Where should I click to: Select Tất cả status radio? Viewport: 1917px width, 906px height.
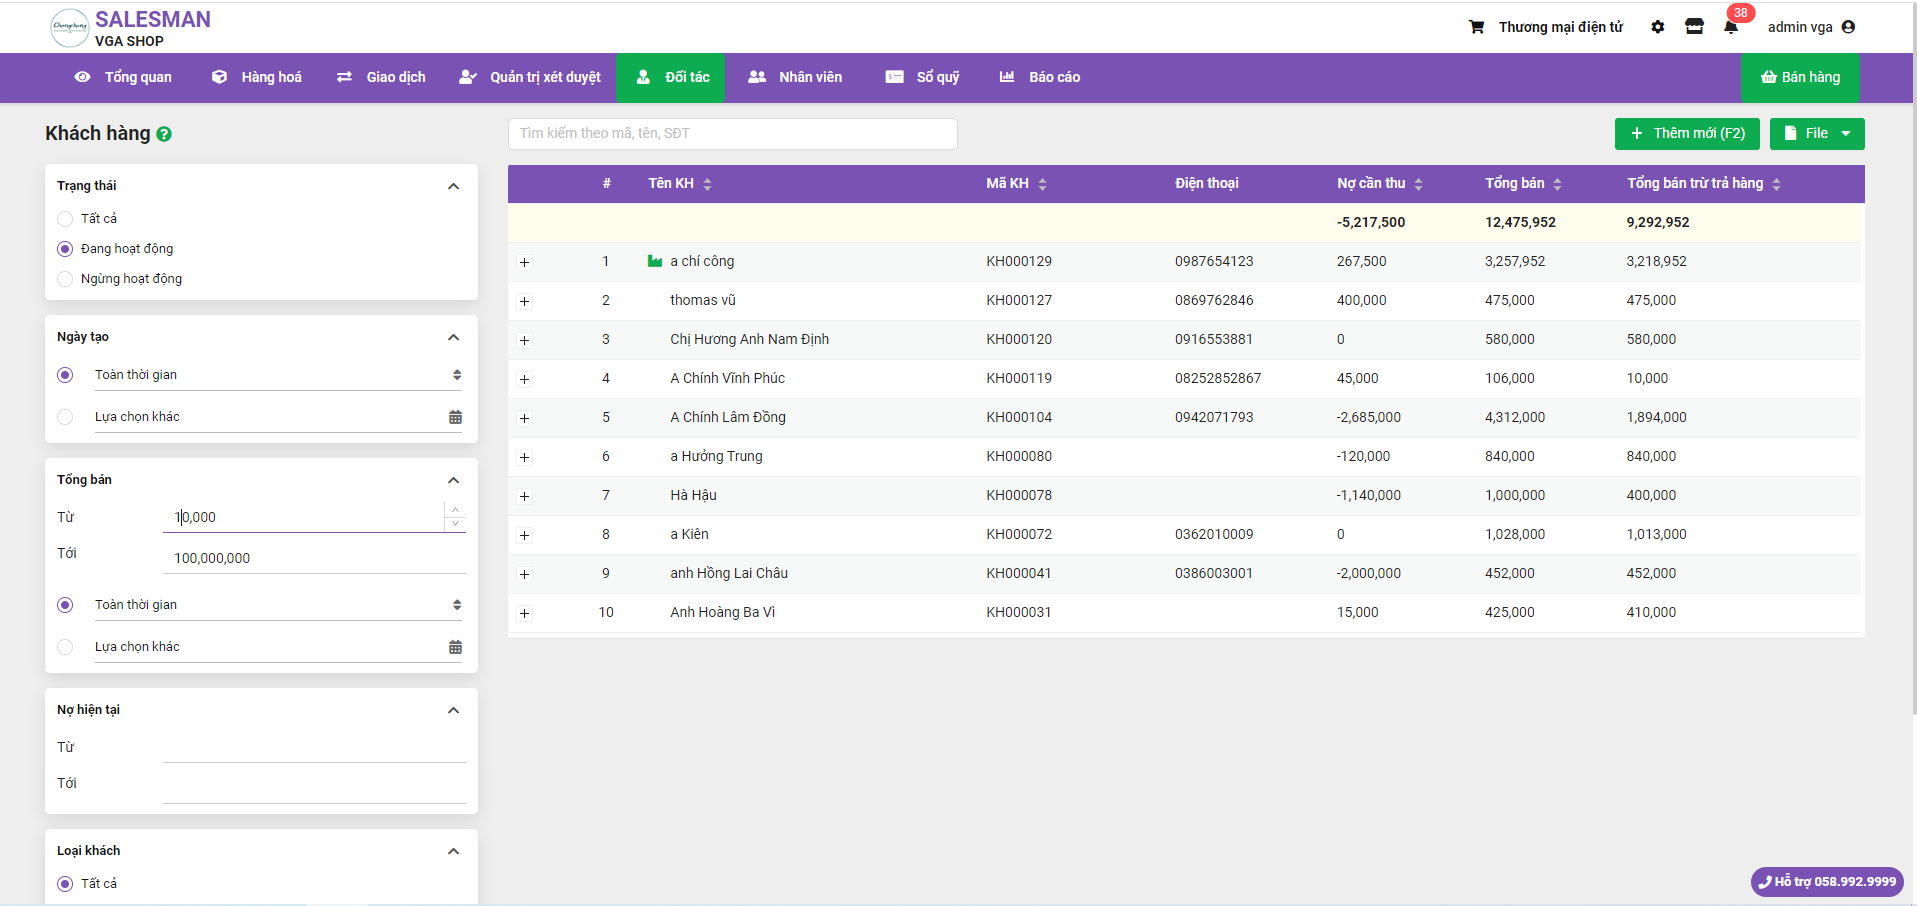tap(65, 219)
